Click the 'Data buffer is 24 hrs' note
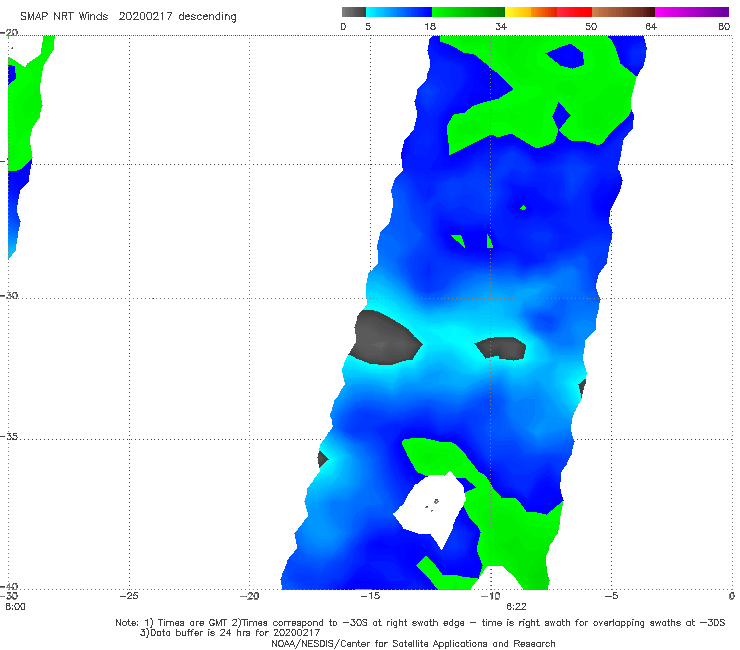Screen dimensions: 740x650 pos(230,633)
